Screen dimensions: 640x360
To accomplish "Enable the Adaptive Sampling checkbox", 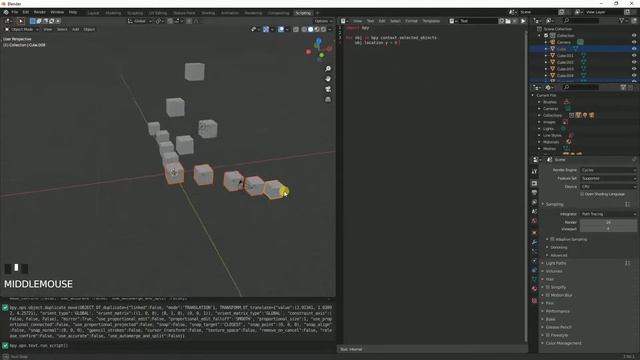I will 552,239.
